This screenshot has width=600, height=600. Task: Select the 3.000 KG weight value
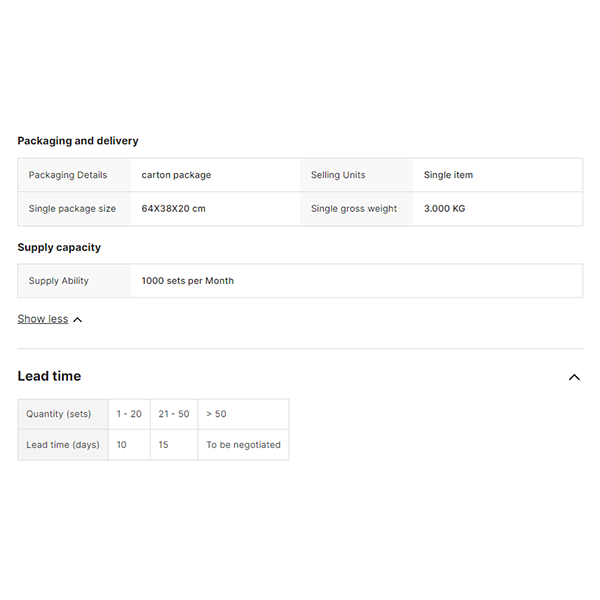pos(444,209)
